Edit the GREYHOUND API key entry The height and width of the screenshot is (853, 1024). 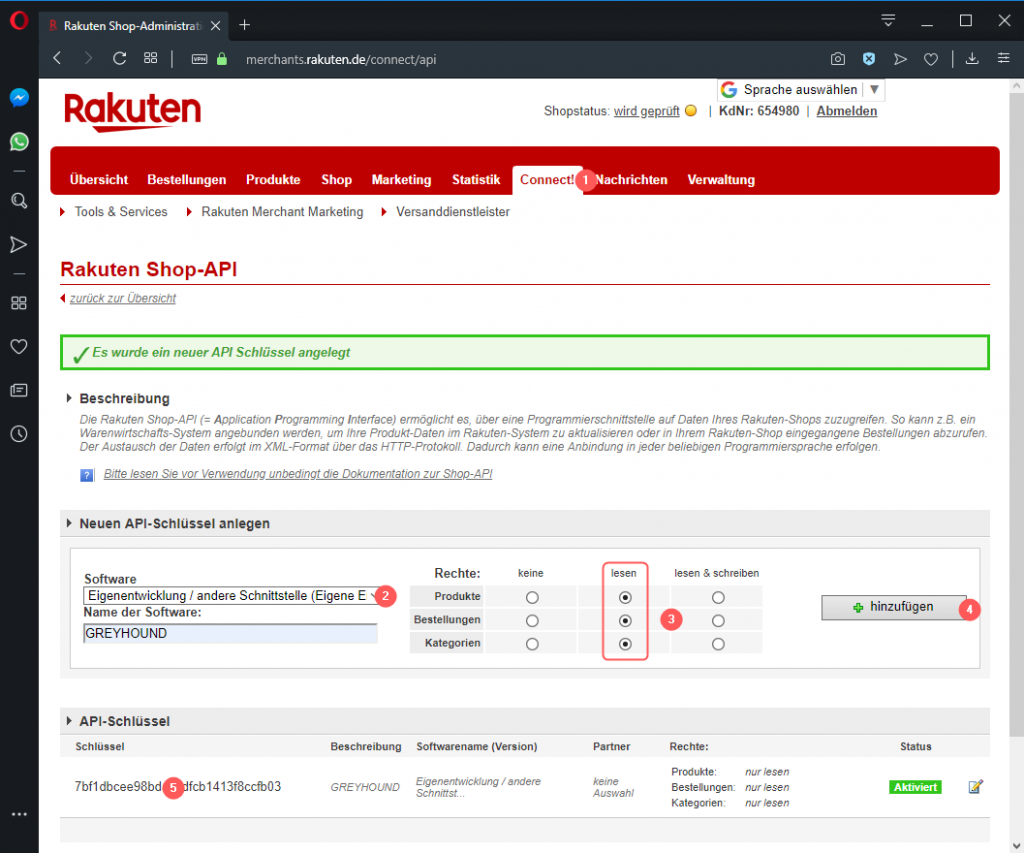click(x=976, y=787)
